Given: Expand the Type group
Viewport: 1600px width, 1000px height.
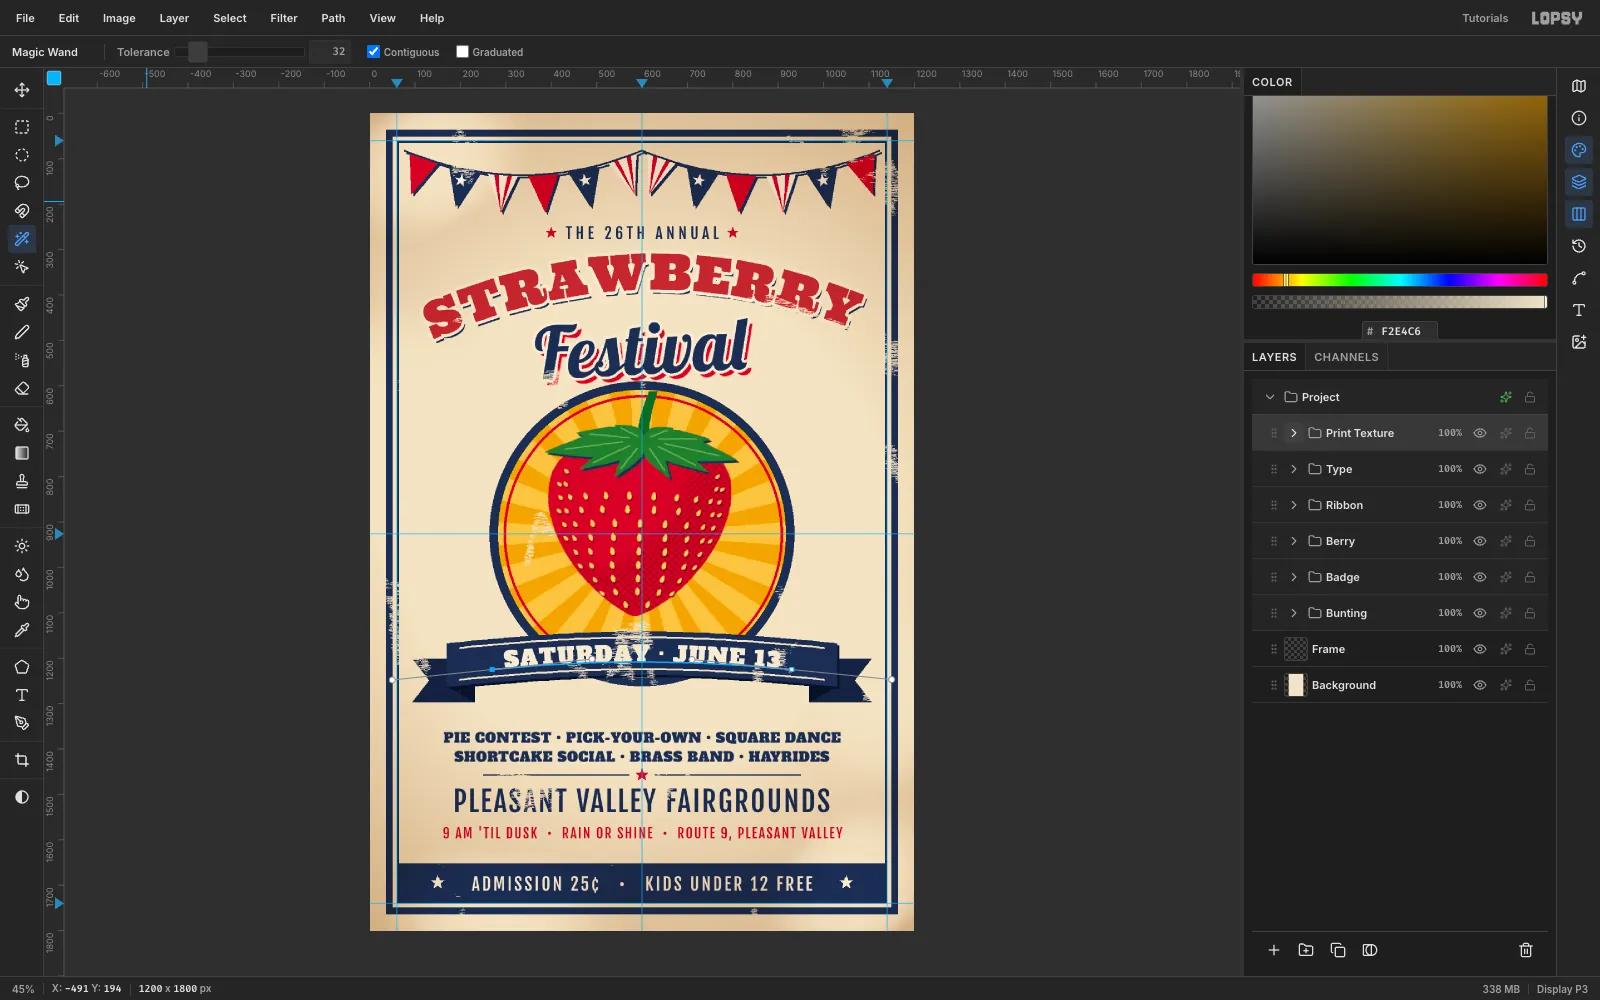Looking at the screenshot, I should (x=1294, y=469).
